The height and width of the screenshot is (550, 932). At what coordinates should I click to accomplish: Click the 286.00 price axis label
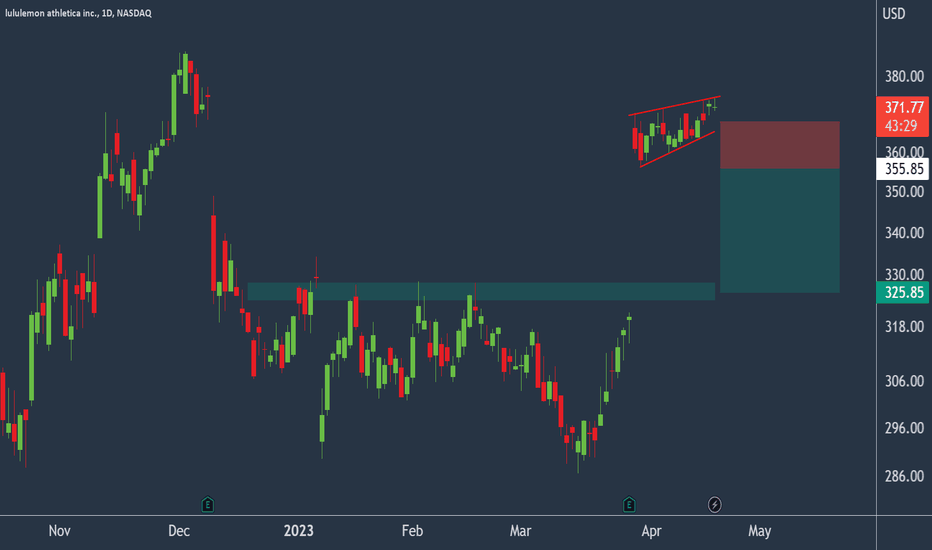coord(904,476)
